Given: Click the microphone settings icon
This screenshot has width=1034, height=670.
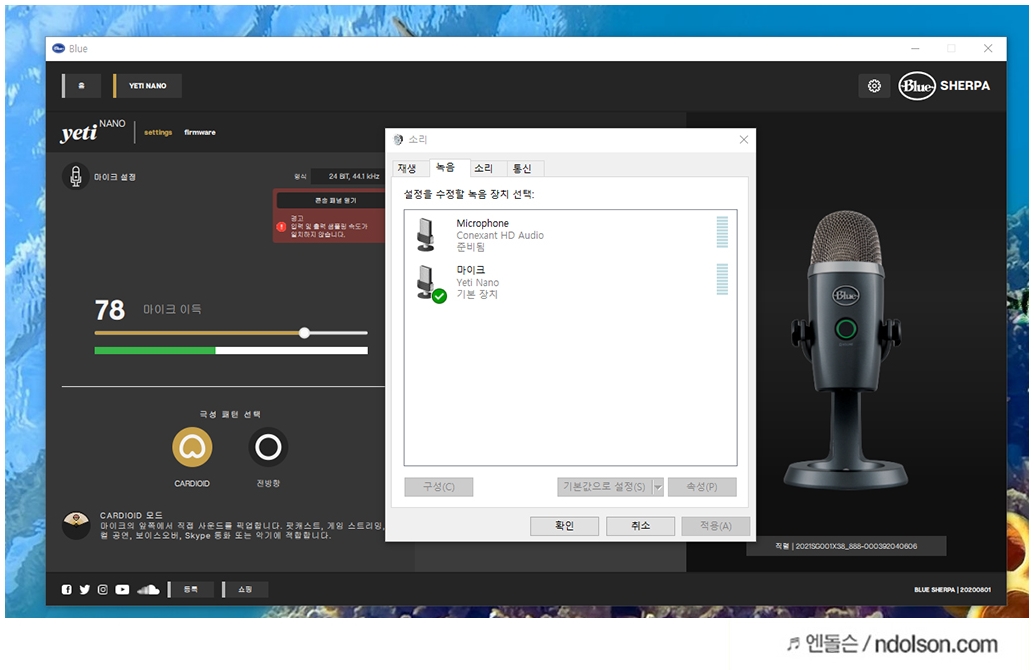Looking at the screenshot, I should coord(76,176).
